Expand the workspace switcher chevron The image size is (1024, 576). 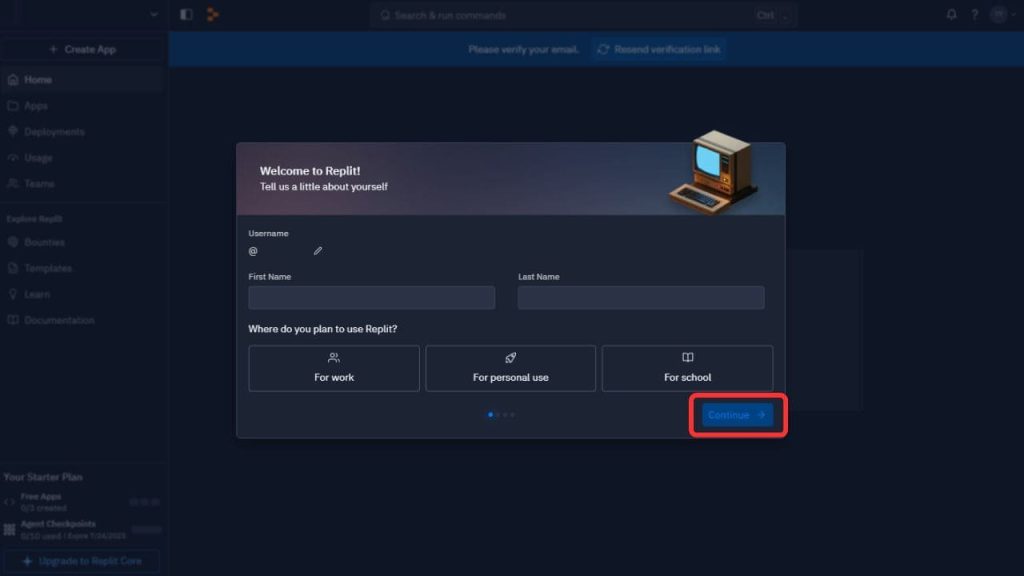153,14
